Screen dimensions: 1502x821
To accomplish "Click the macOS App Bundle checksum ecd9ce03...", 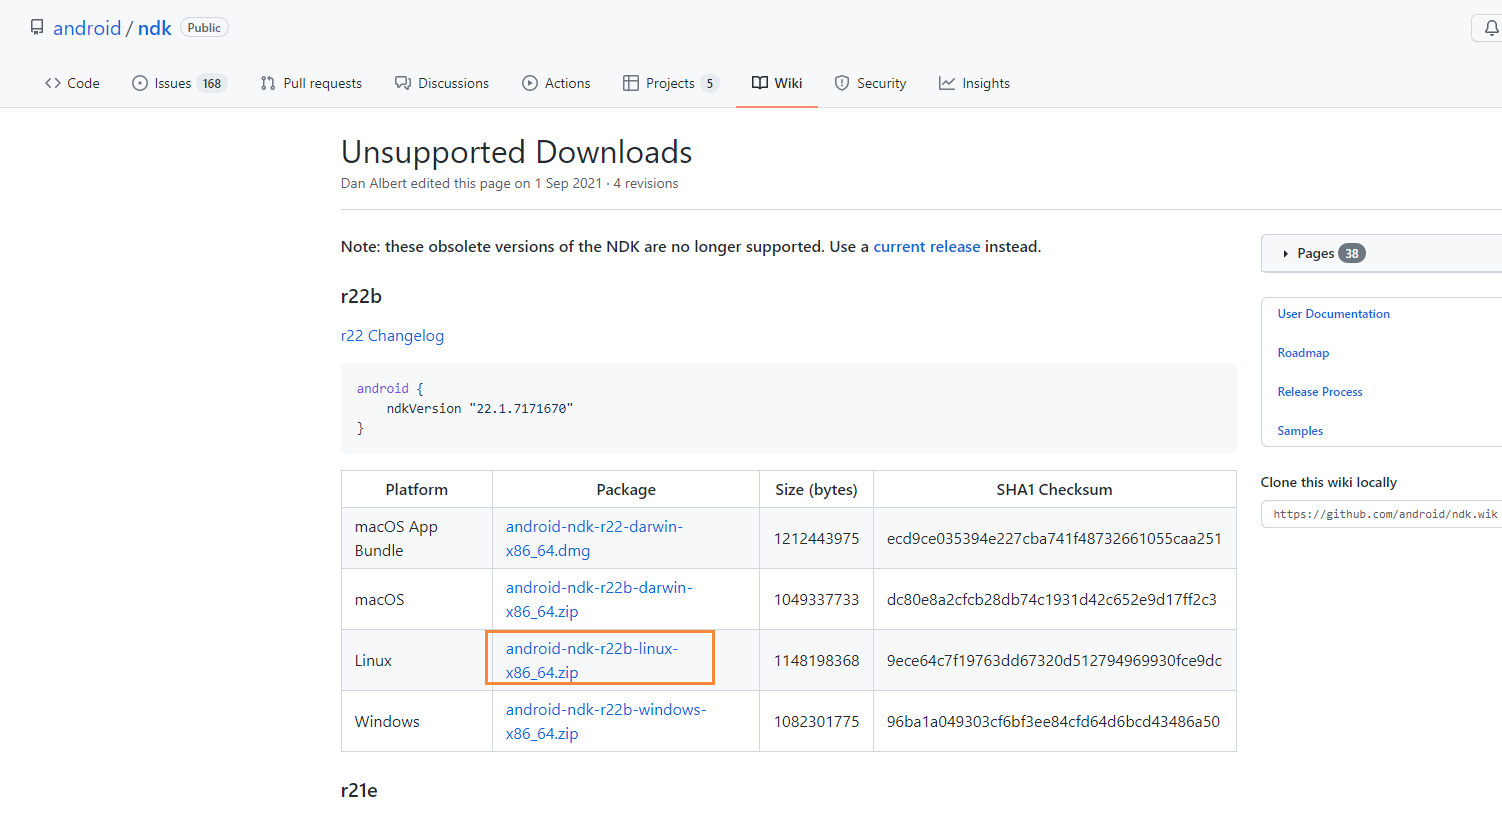I will point(1054,538).
